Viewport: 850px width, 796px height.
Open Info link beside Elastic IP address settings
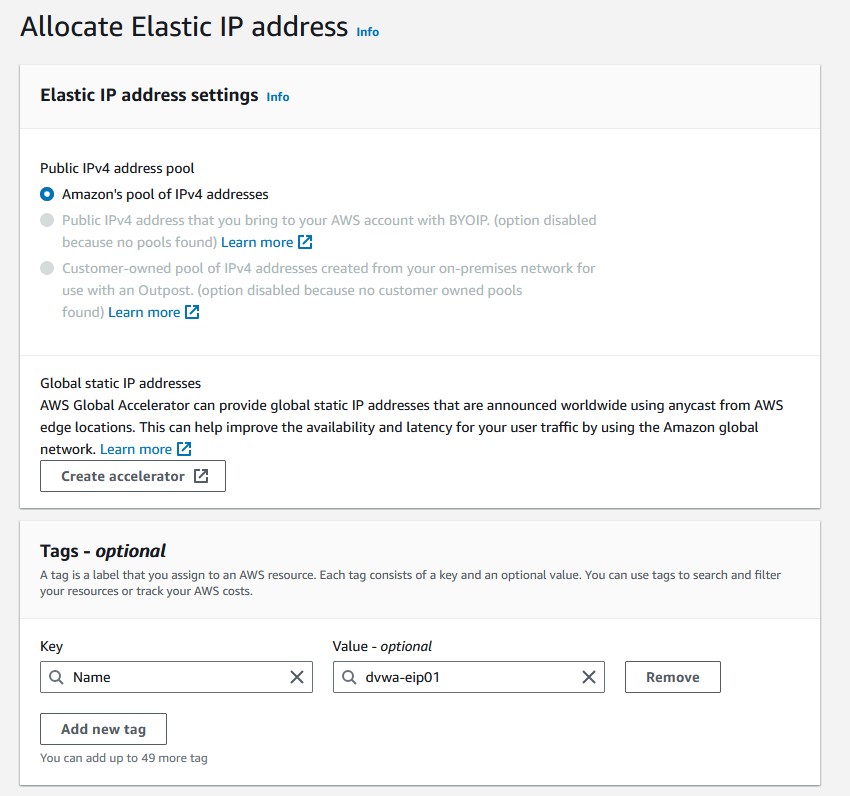(x=278, y=97)
